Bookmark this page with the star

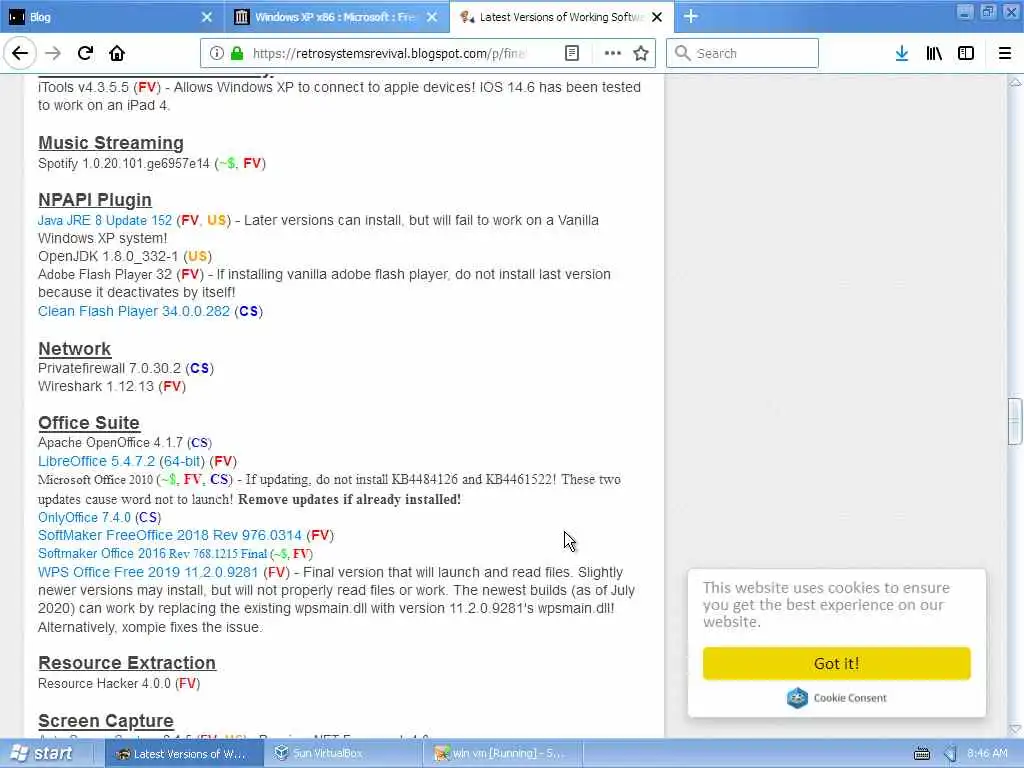pyautogui.click(x=641, y=53)
